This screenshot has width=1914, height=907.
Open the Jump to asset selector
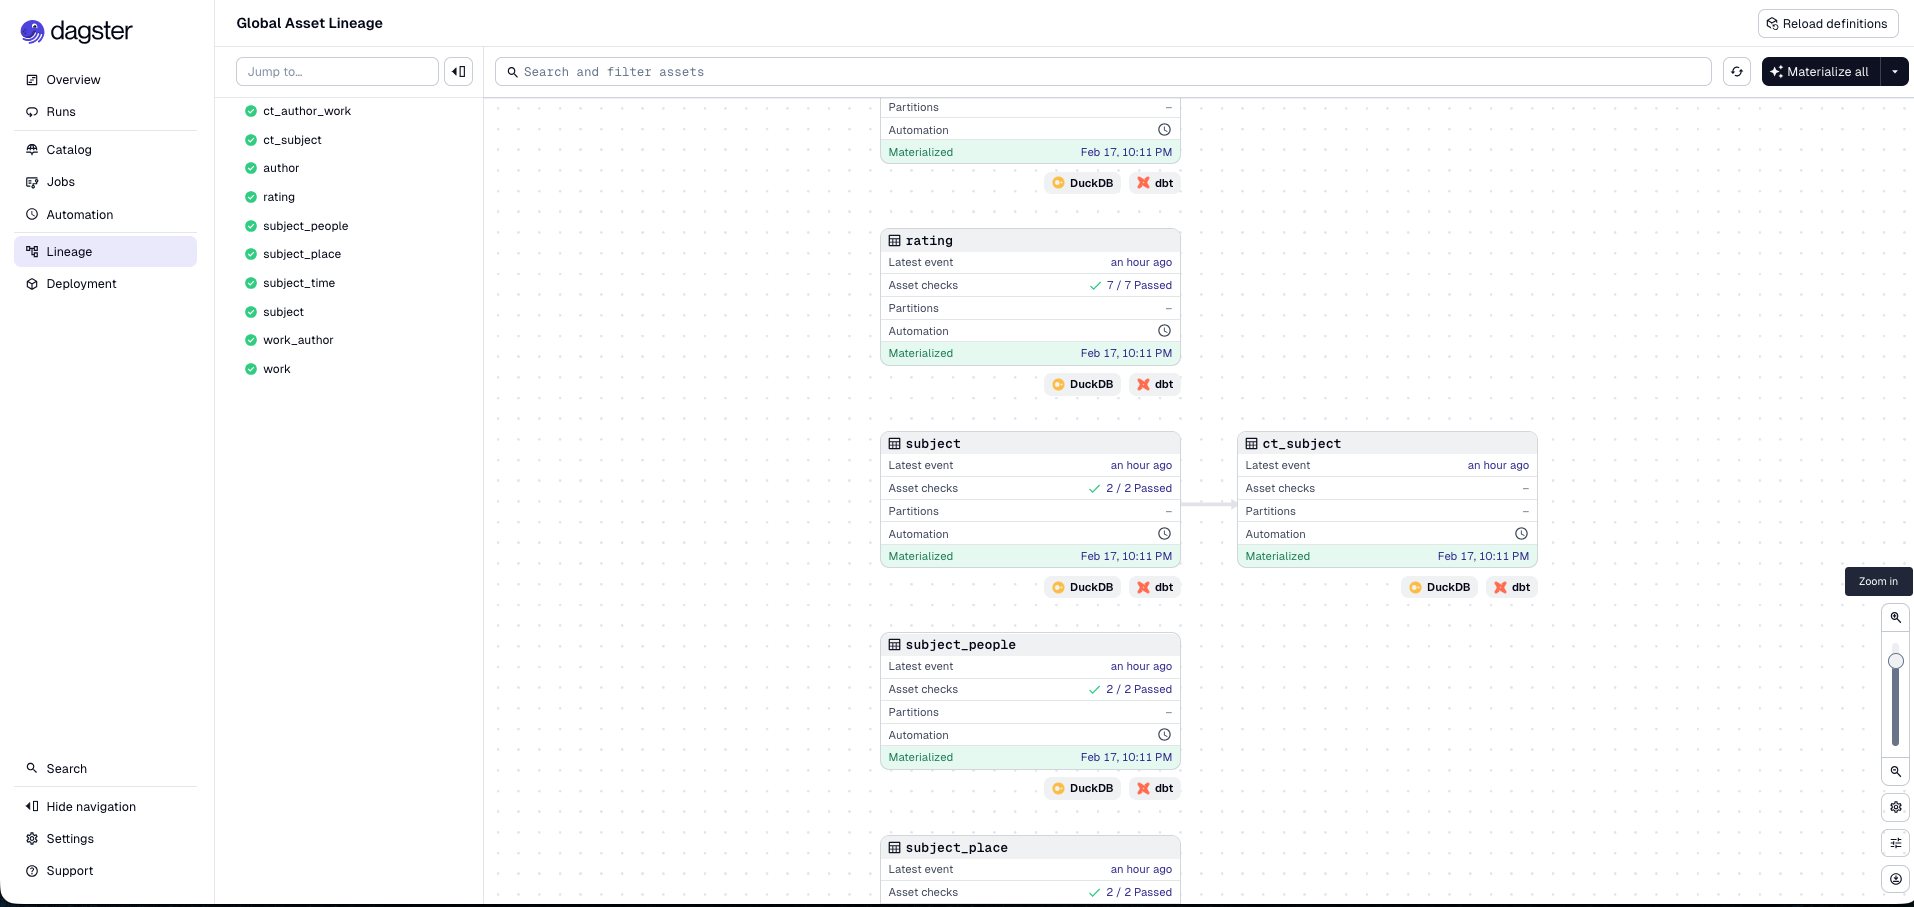pos(337,72)
